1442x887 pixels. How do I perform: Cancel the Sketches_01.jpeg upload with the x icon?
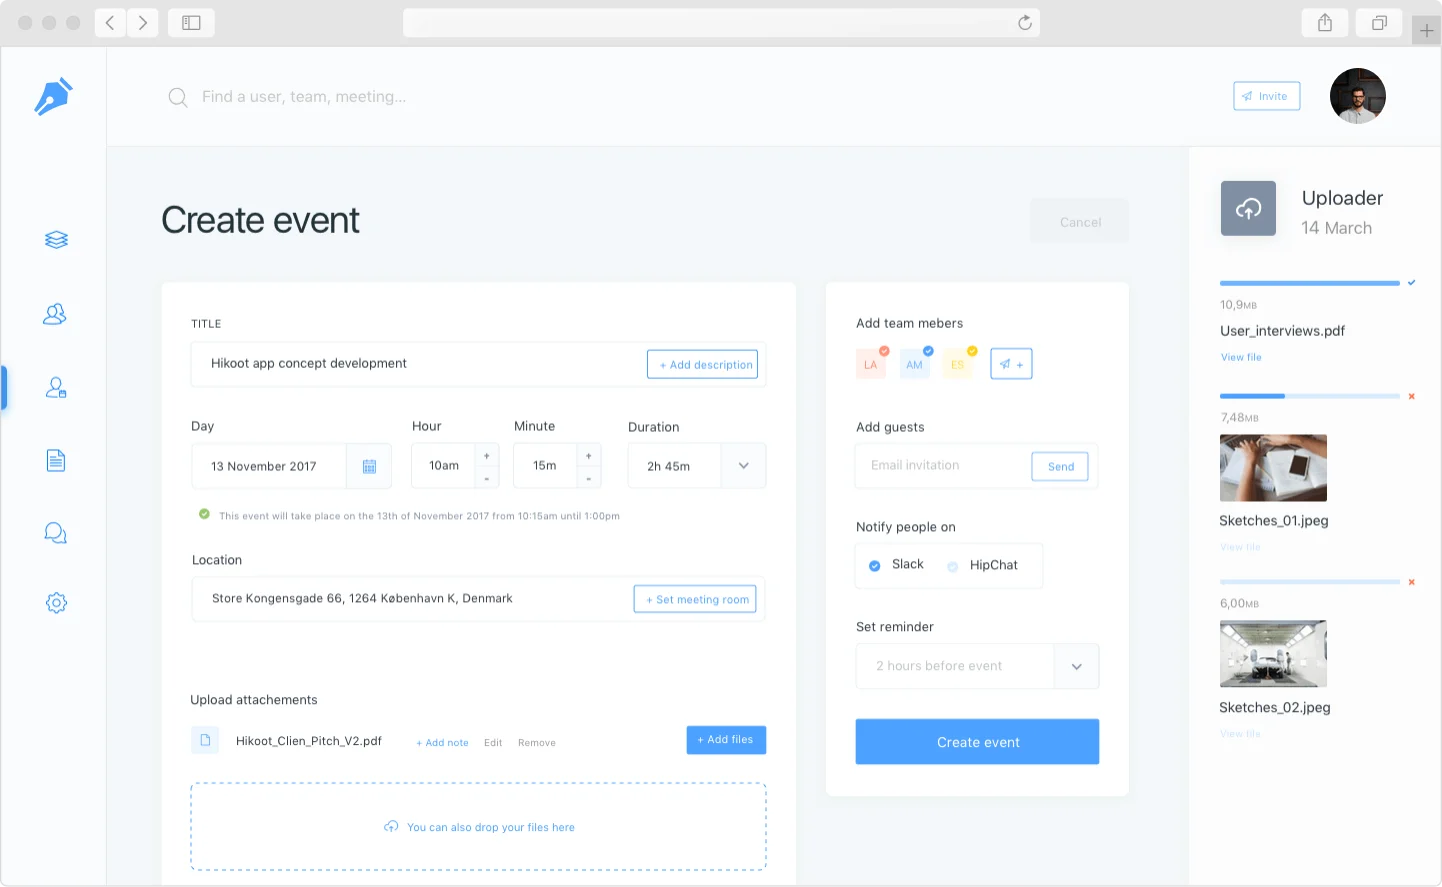(x=1412, y=396)
